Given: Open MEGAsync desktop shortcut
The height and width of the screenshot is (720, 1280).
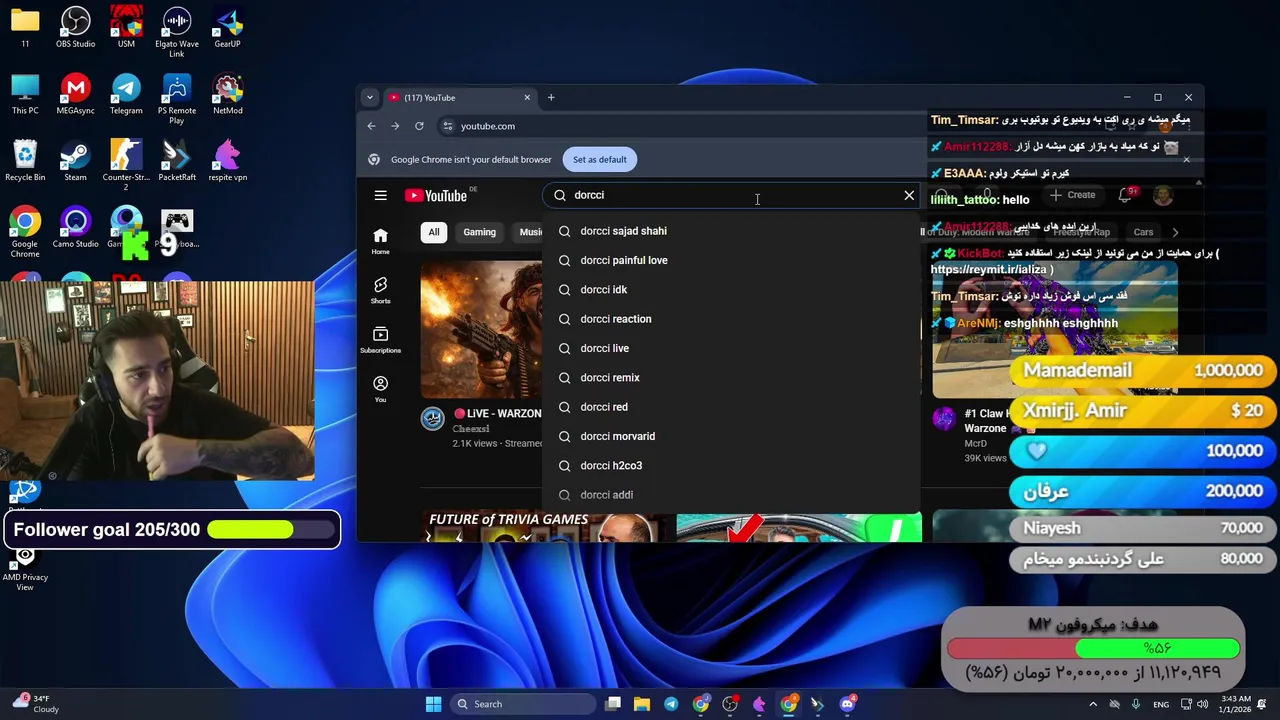Looking at the screenshot, I should [75, 95].
